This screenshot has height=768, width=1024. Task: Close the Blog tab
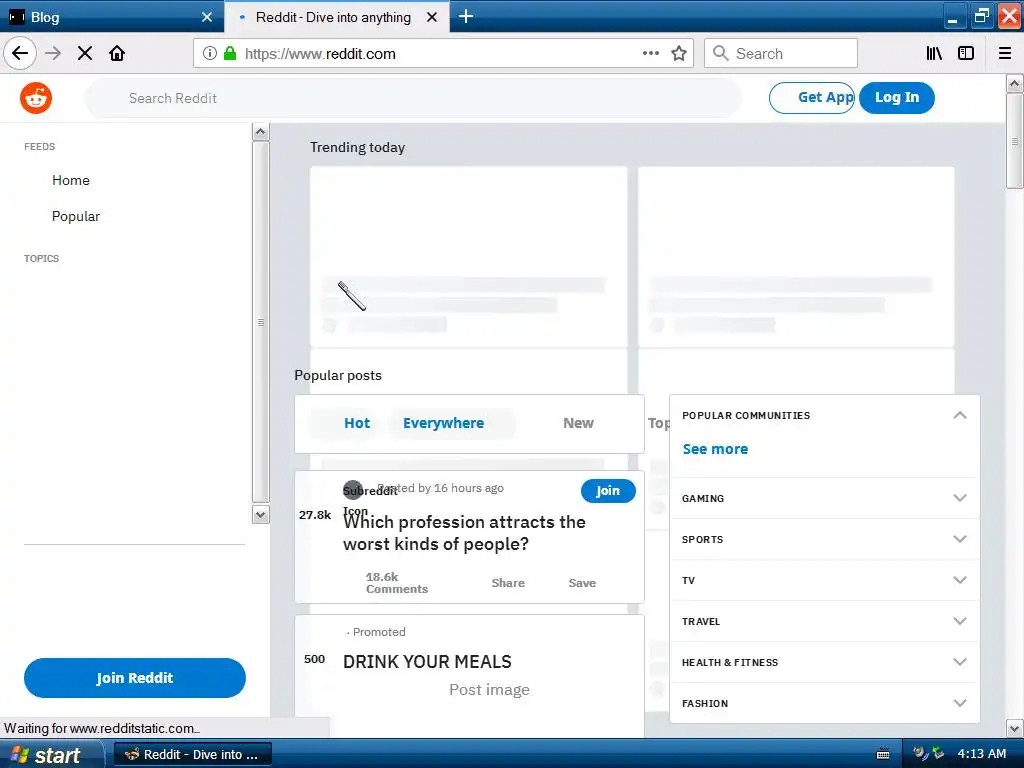tap(207, 17)
